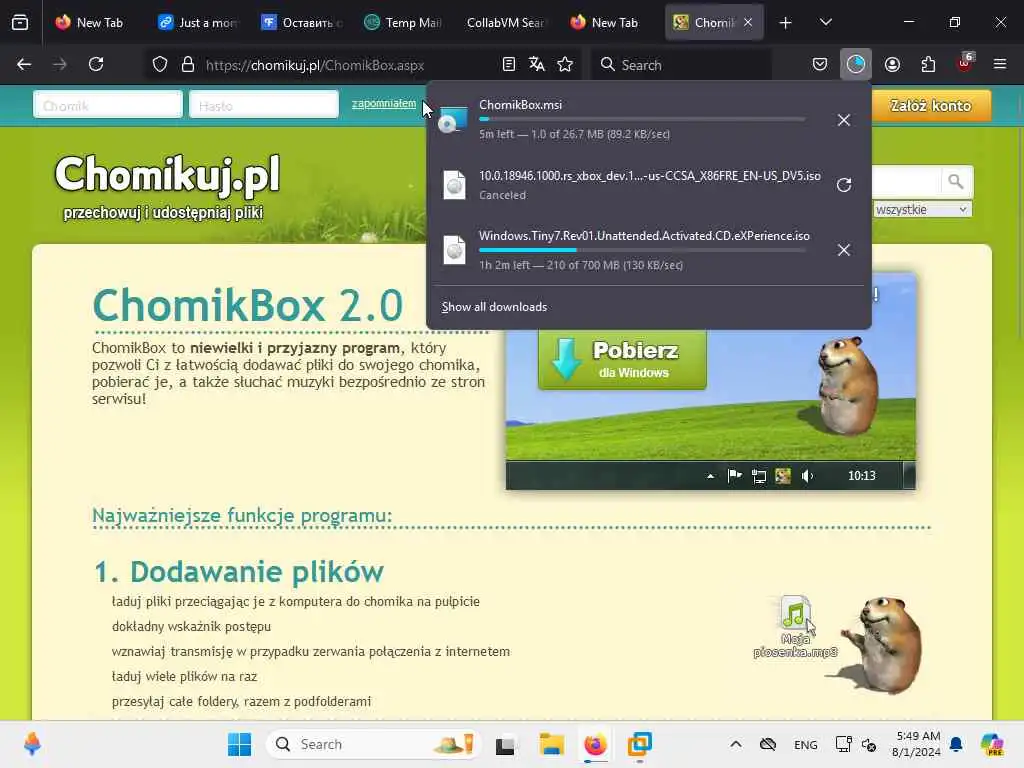Open the Firefox hamburger menu
The width and height of the screenshot is (1024, 768).
[1000, 65]
